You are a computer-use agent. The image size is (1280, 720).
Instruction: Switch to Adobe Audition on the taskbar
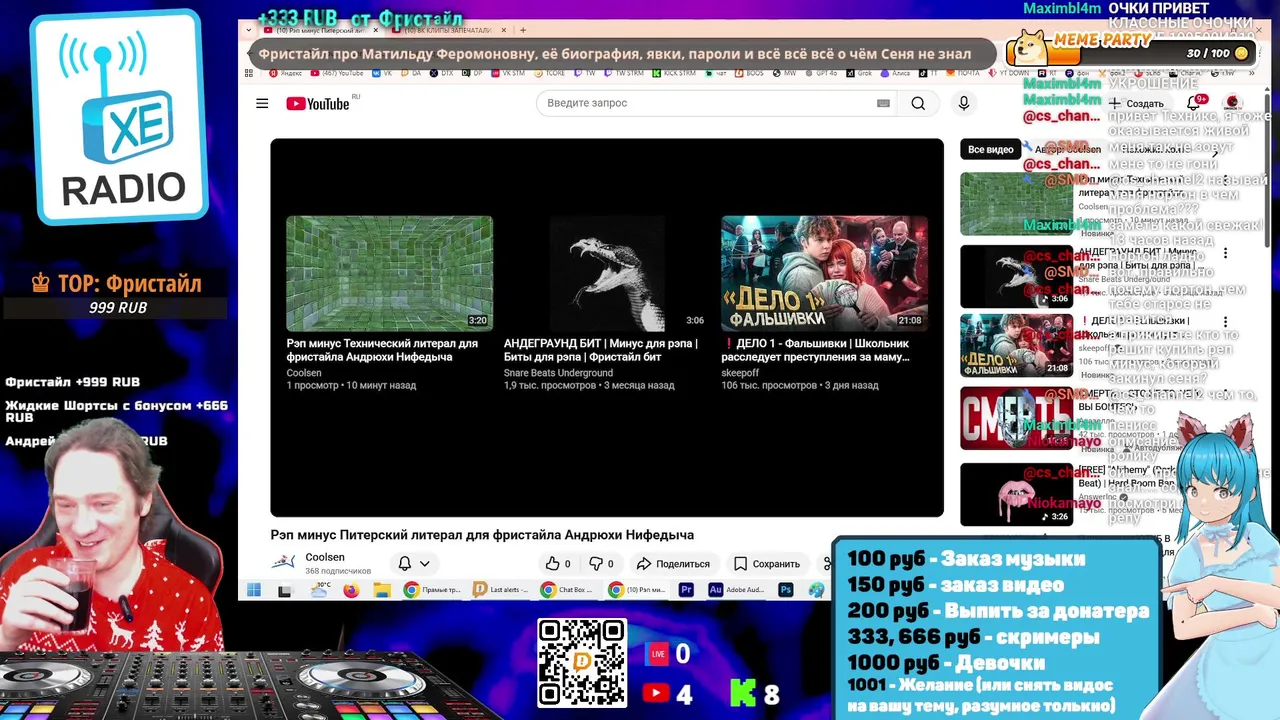click(x=736, y=590)
